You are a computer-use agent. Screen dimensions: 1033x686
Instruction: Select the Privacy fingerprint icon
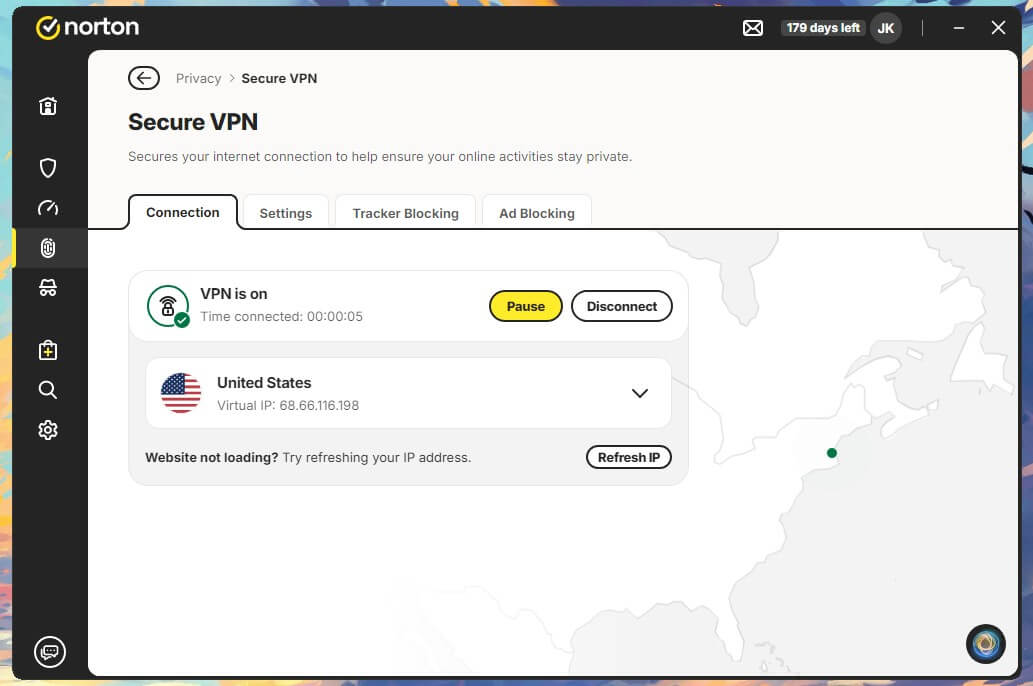47,248
